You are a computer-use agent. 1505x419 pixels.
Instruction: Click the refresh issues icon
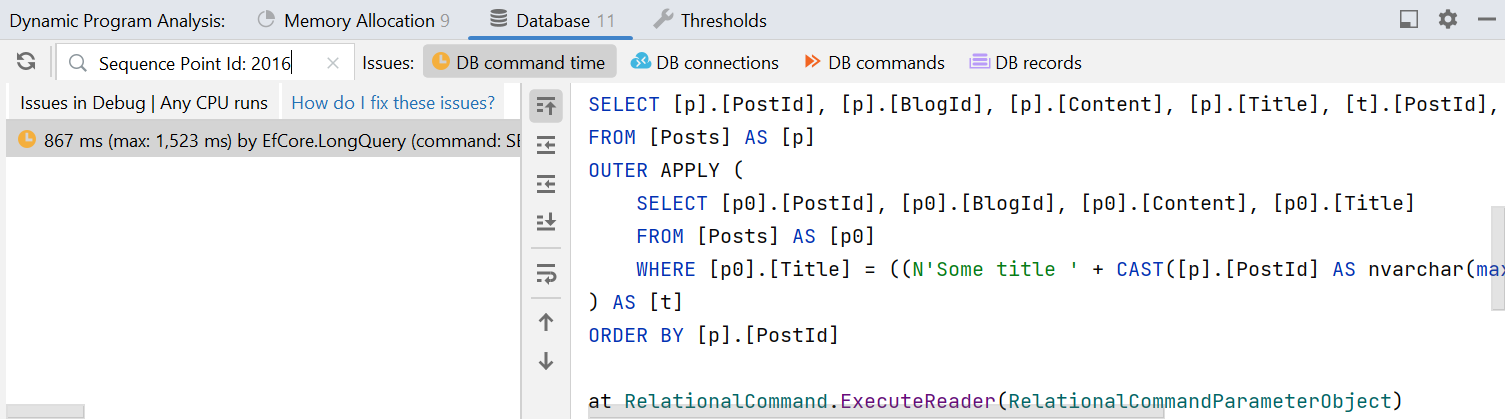[26, 62]
